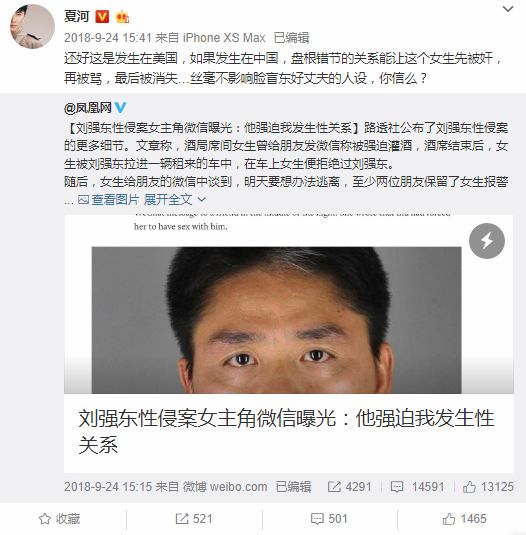Click 收藏 to favorite this post
Viewport: 526px width, 535px height.
pos(59,519)
